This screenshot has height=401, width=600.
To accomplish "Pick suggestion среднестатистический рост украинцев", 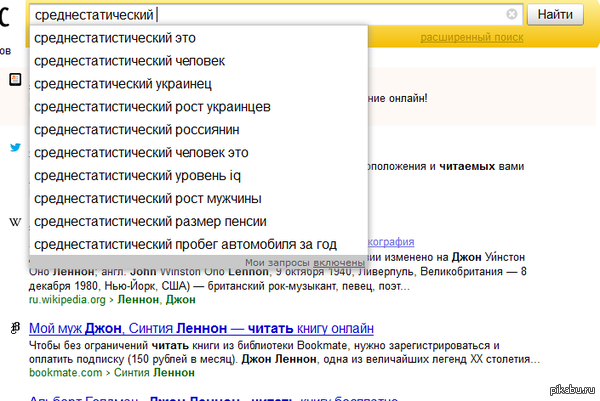I will point(199,107).
